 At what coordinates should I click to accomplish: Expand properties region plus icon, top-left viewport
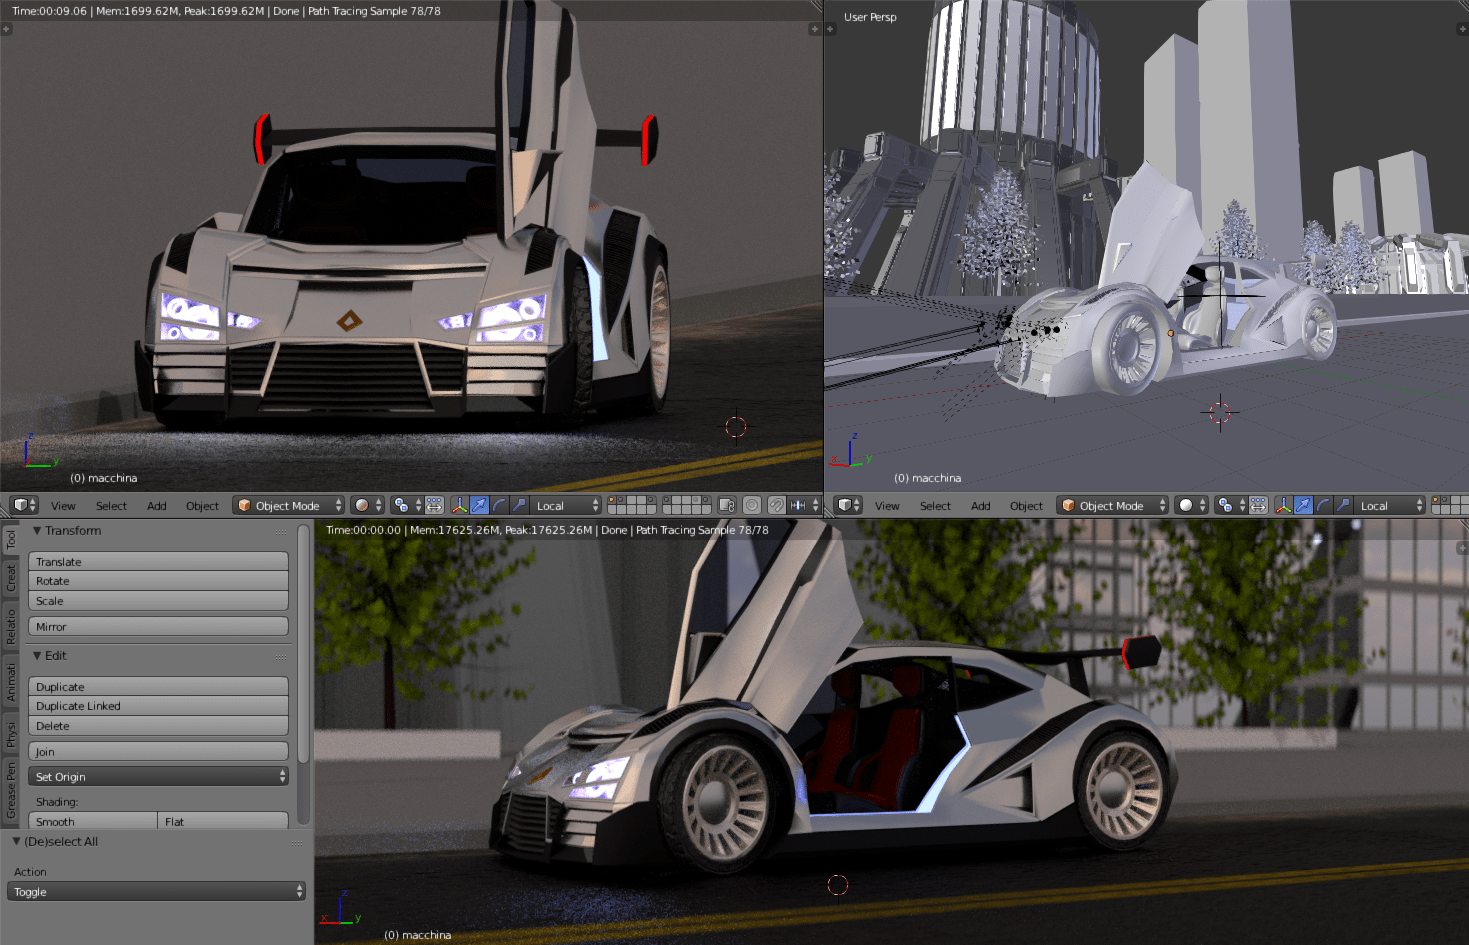pos(813,29)
